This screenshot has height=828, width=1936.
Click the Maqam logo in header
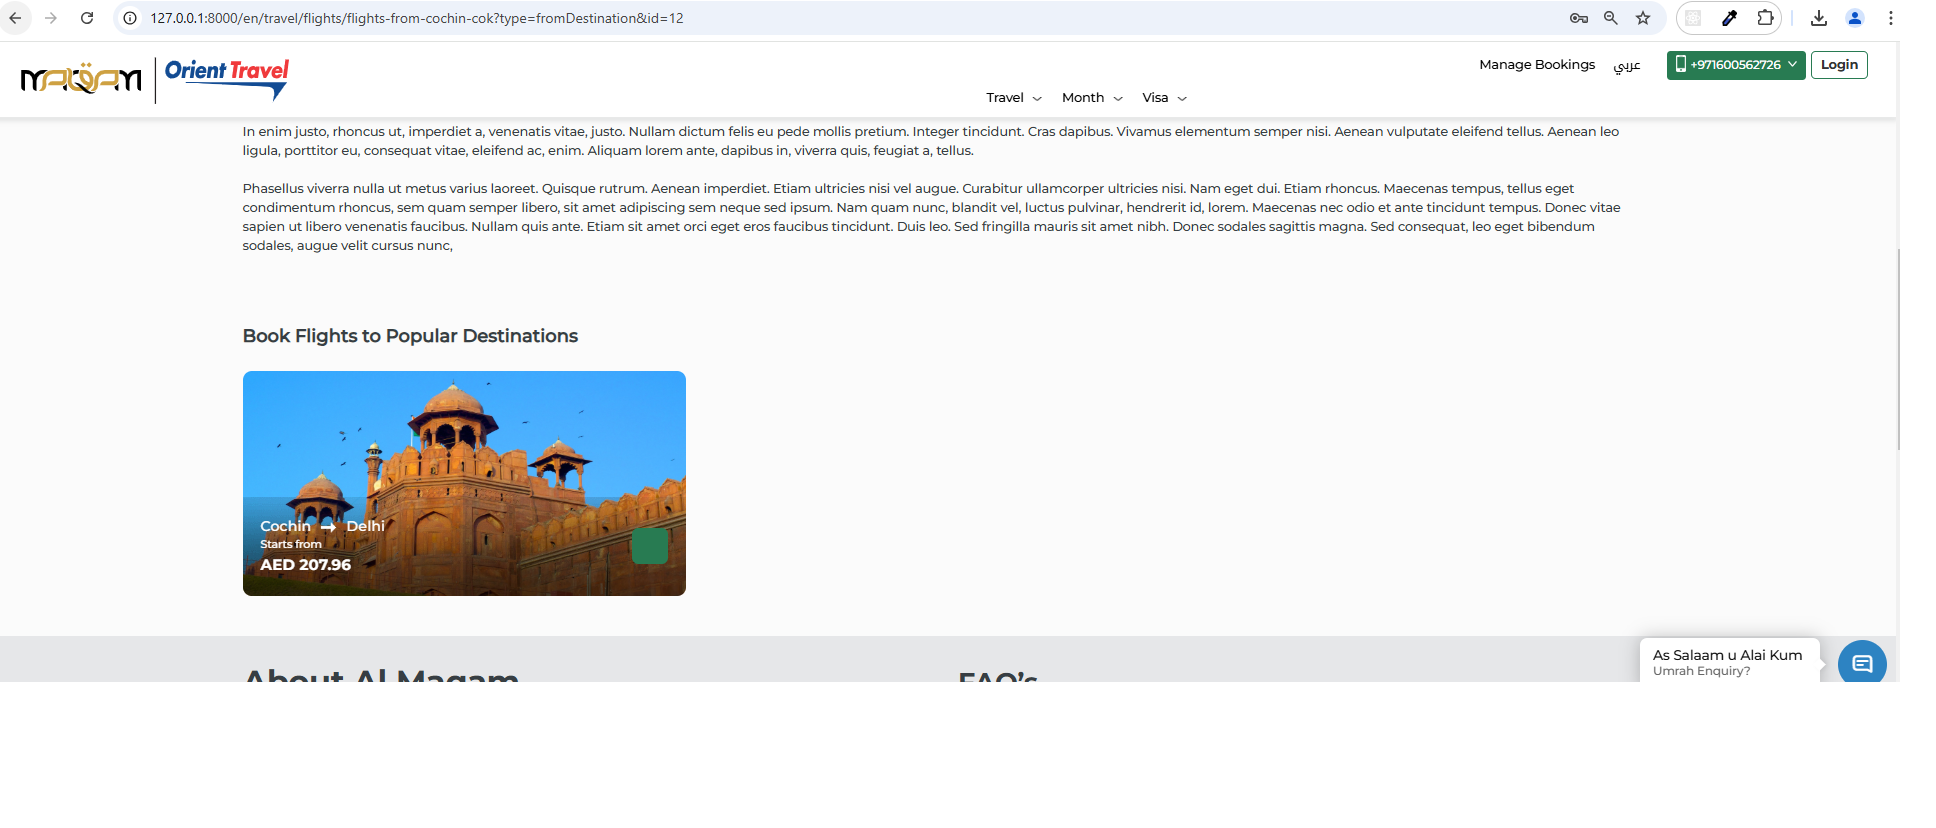81,78
